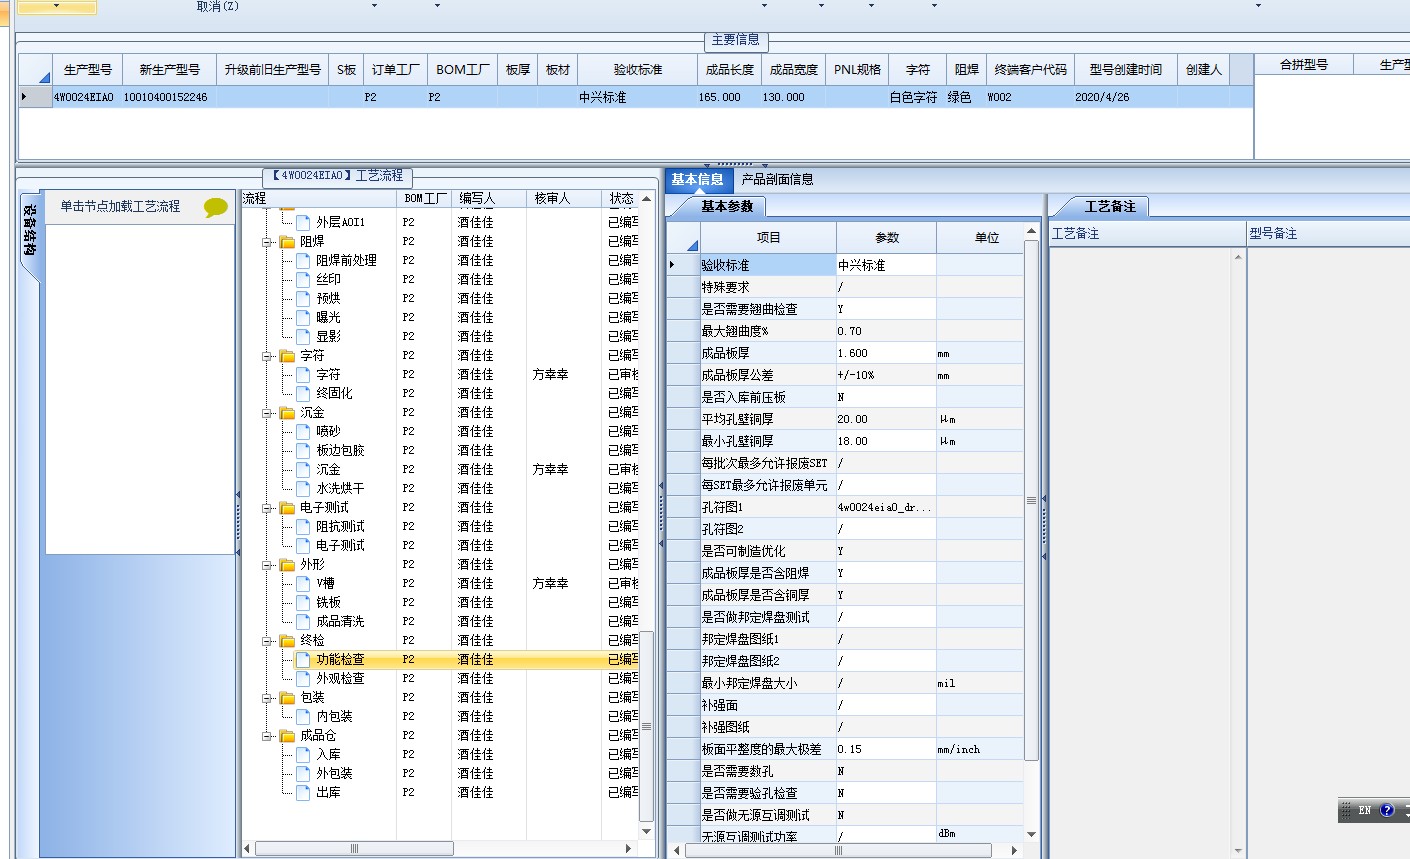Collapse the 字符 tree node
The width and height of the screenshot is (1410, 859).
(268, 356)
